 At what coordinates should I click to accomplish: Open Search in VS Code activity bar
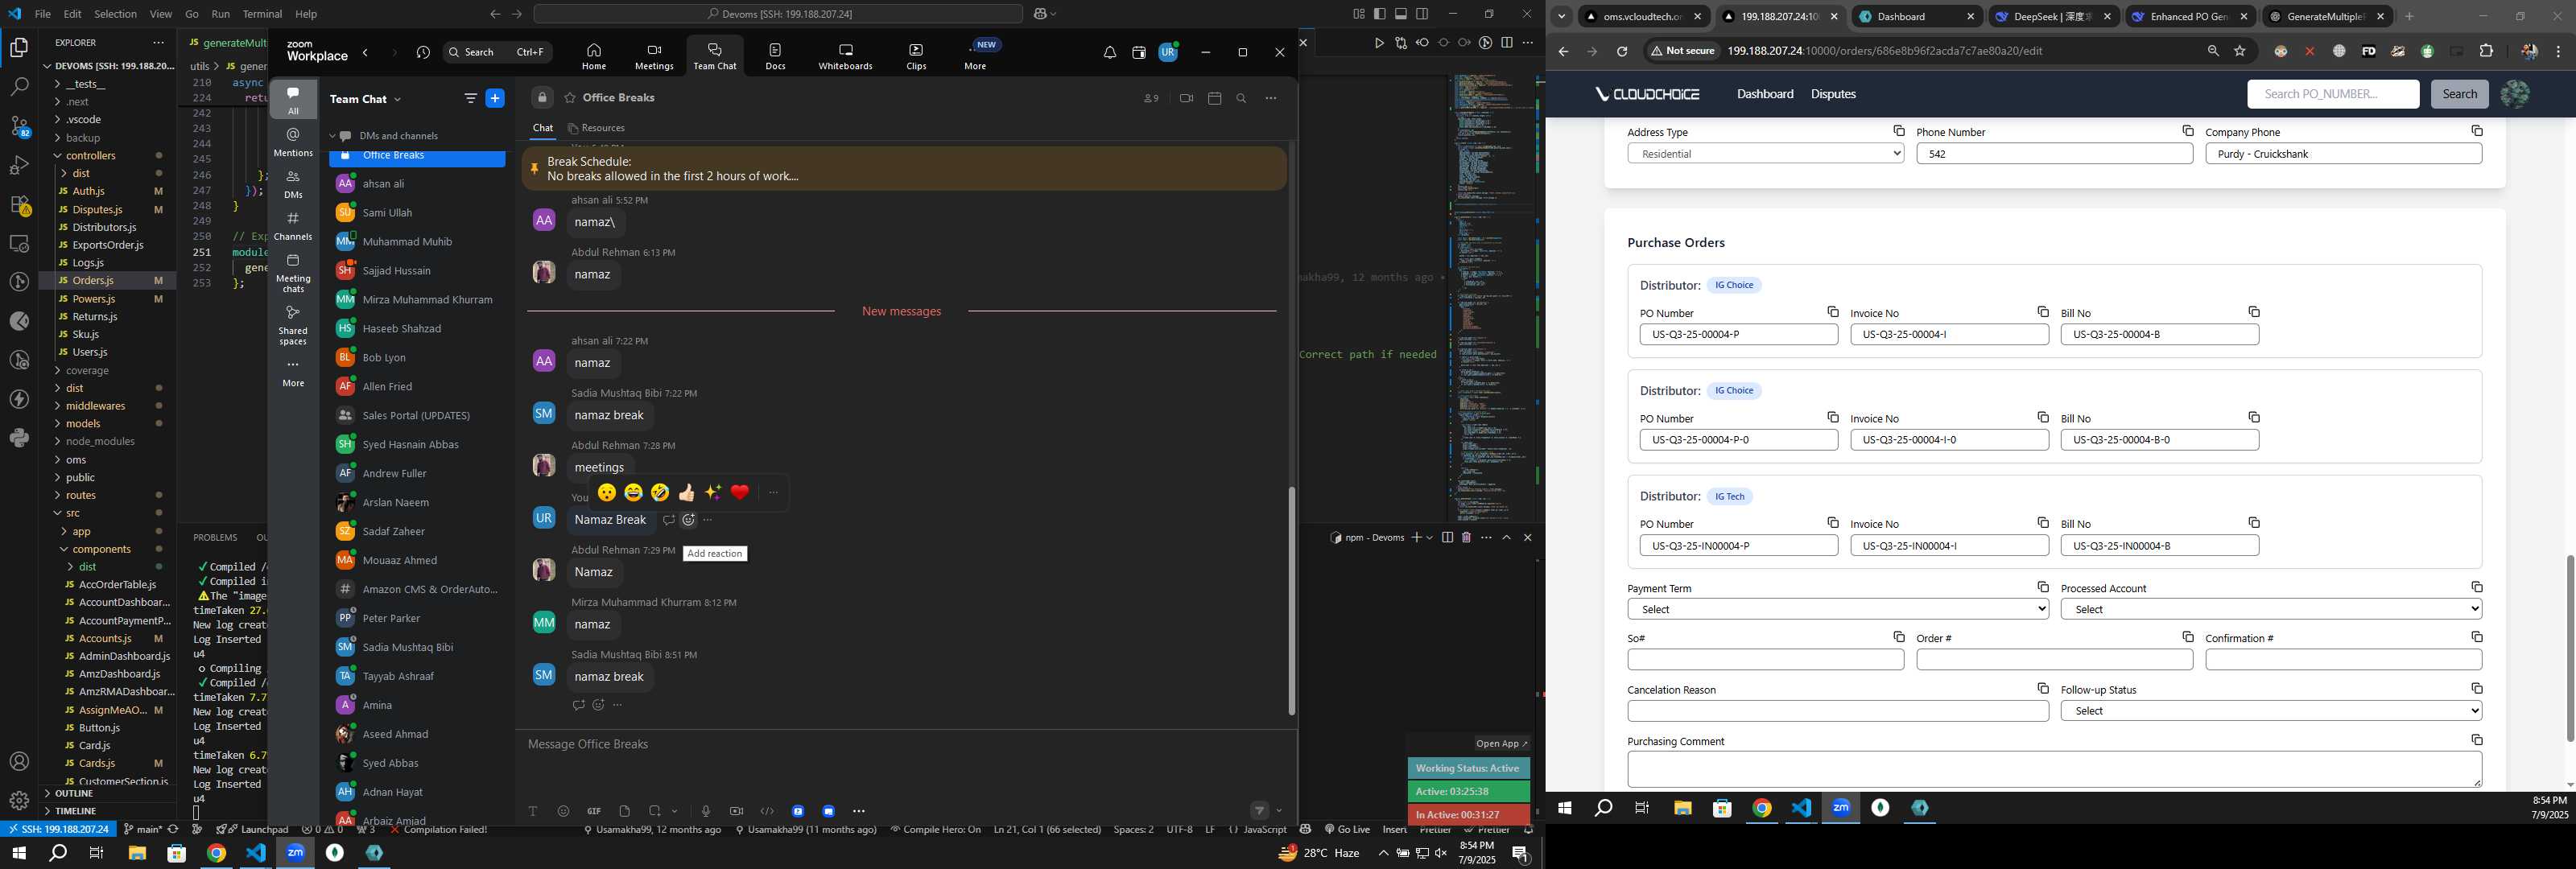(19, 87)
